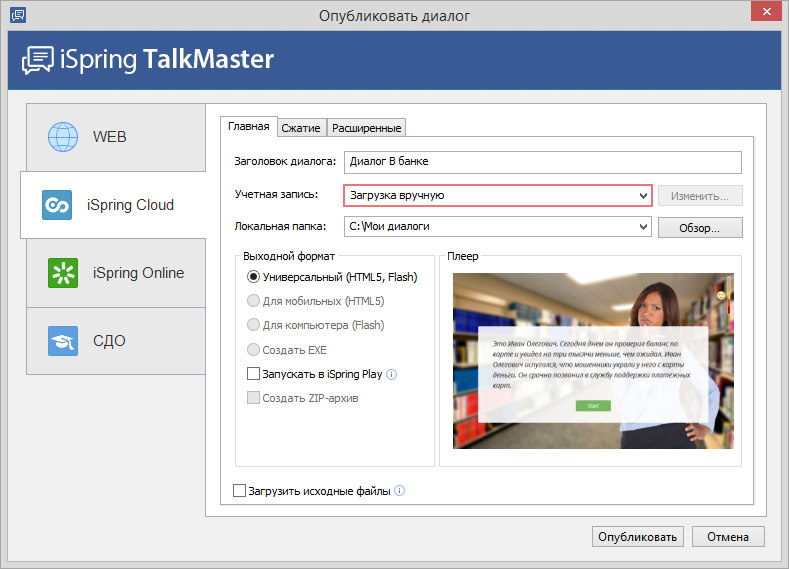Select the Универсальный (HTML5, Flash) radio button

[x=253, y=277]
